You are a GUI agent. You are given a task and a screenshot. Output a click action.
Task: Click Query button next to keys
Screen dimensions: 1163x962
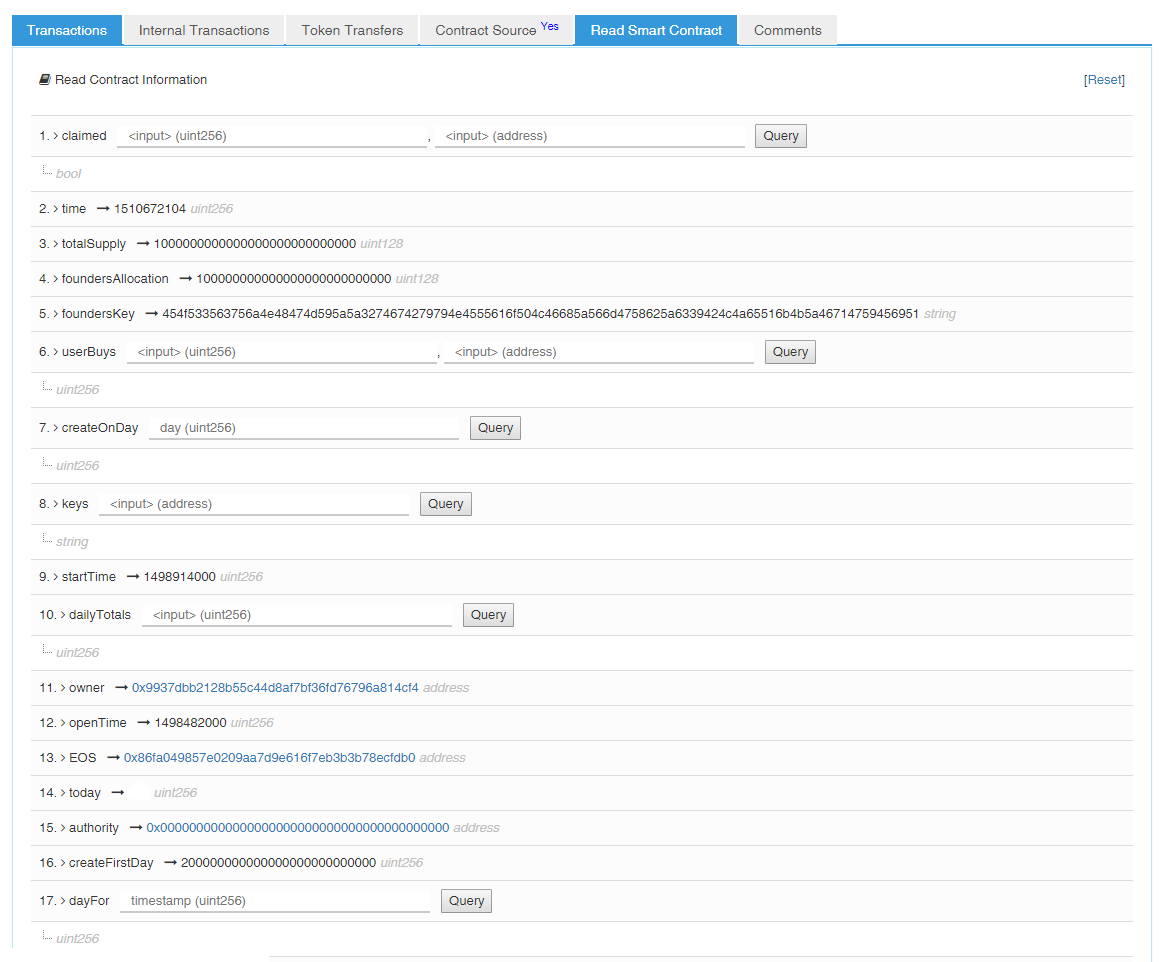coord(446,504)
